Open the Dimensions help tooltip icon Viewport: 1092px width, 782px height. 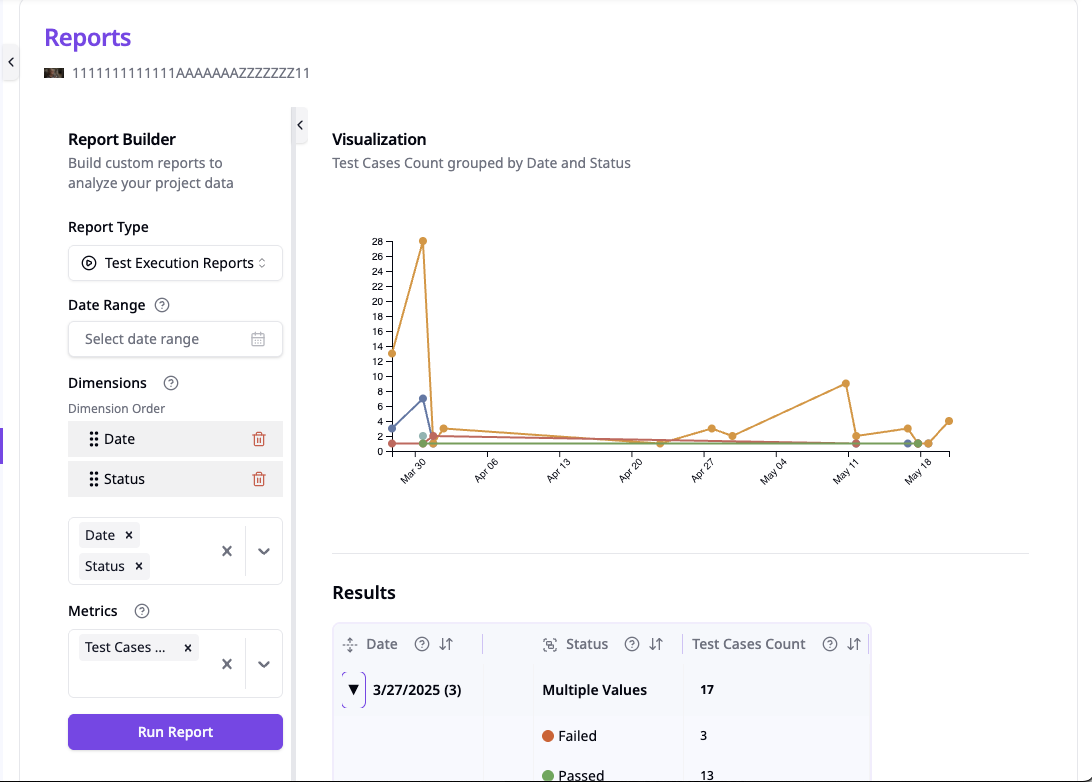click(170, 382)
